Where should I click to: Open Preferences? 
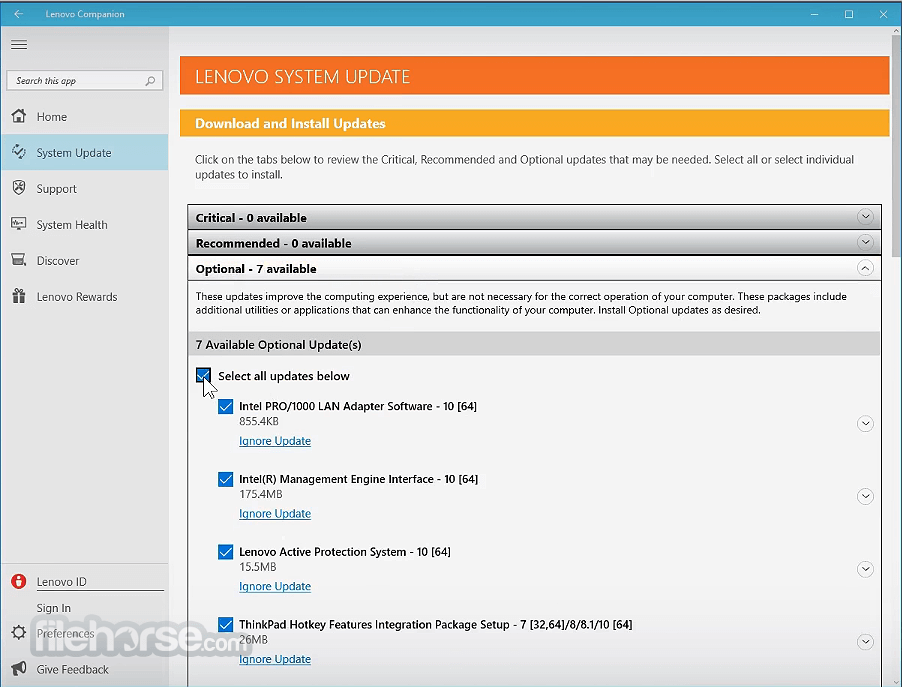[65, 633]
